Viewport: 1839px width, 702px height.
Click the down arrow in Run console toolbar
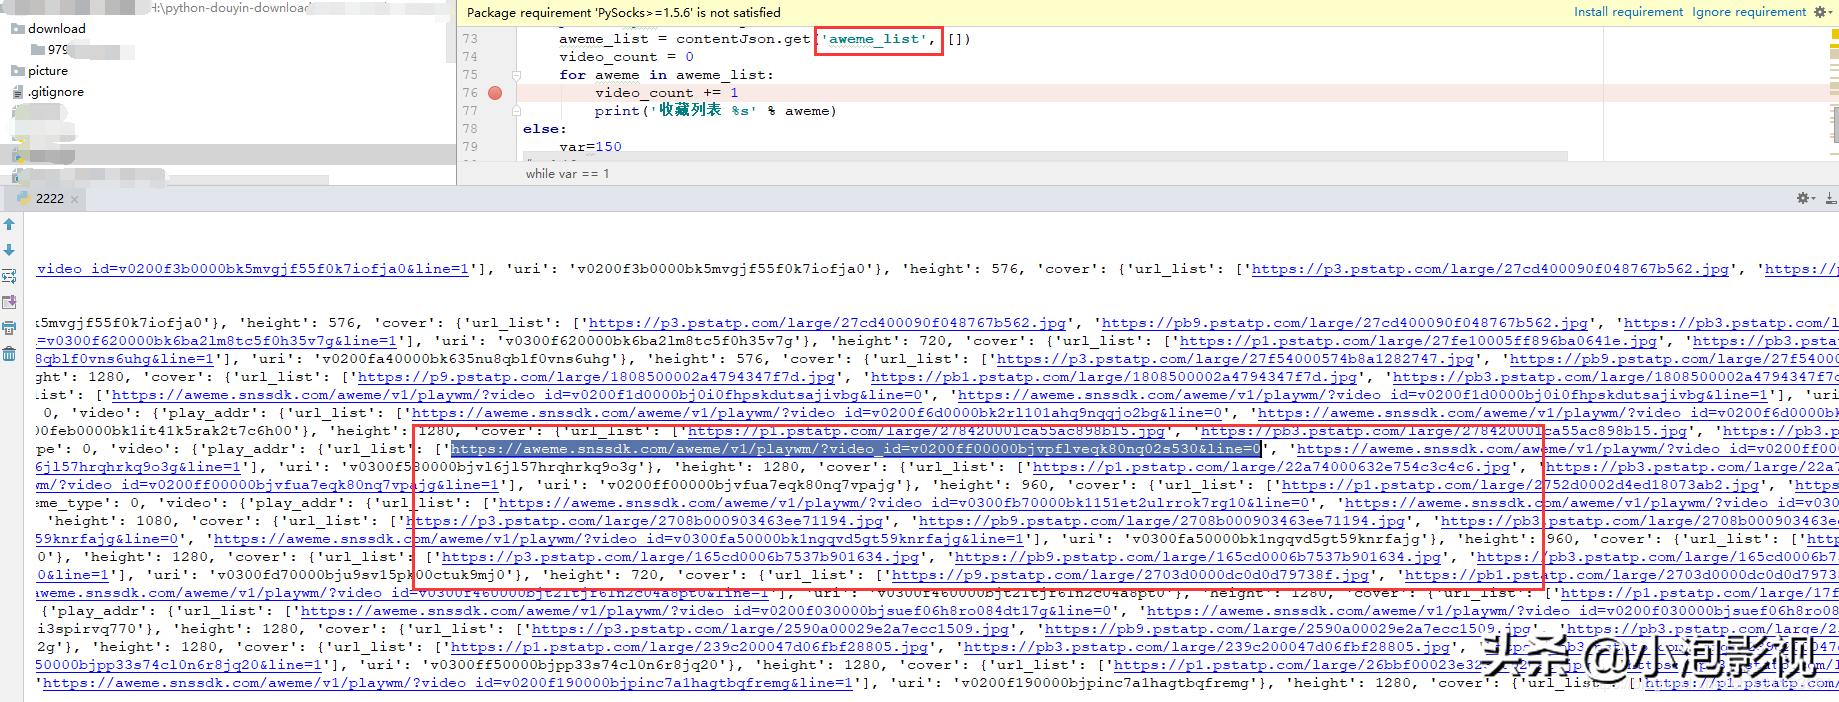9,250
